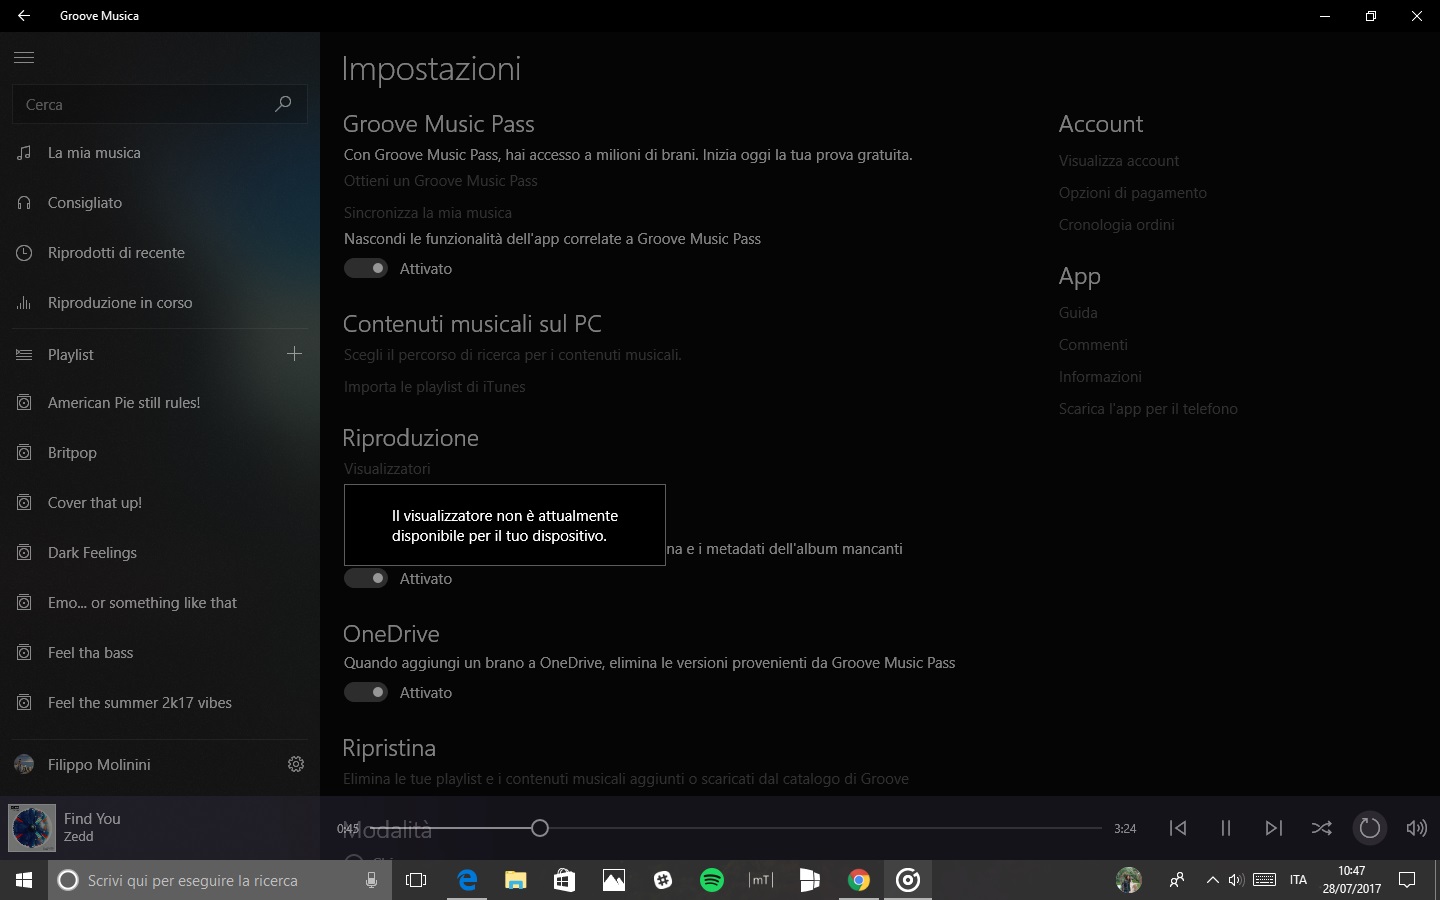The image size is (1440, 900).
Task: Open Consigliato section
Action: tap(160, 203)
